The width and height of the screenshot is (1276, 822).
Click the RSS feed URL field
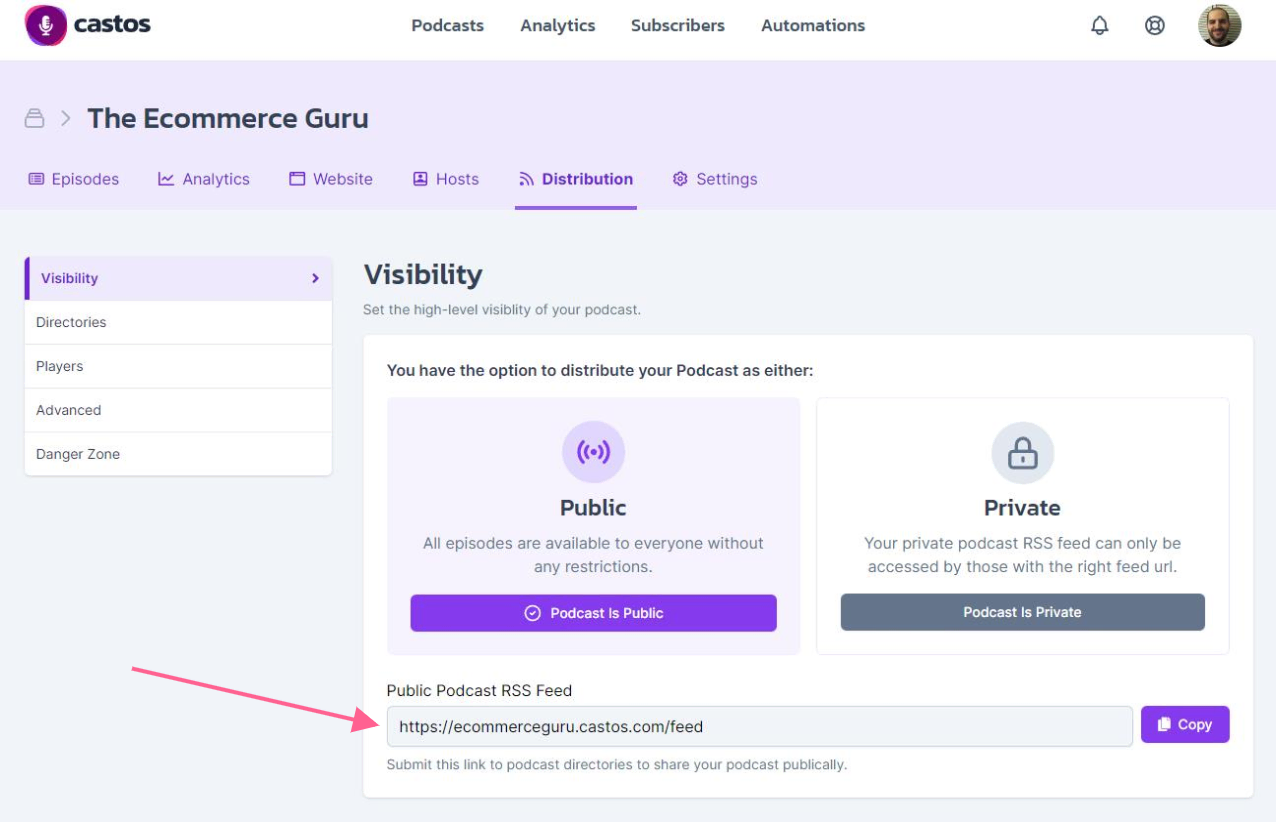[759, 727]
